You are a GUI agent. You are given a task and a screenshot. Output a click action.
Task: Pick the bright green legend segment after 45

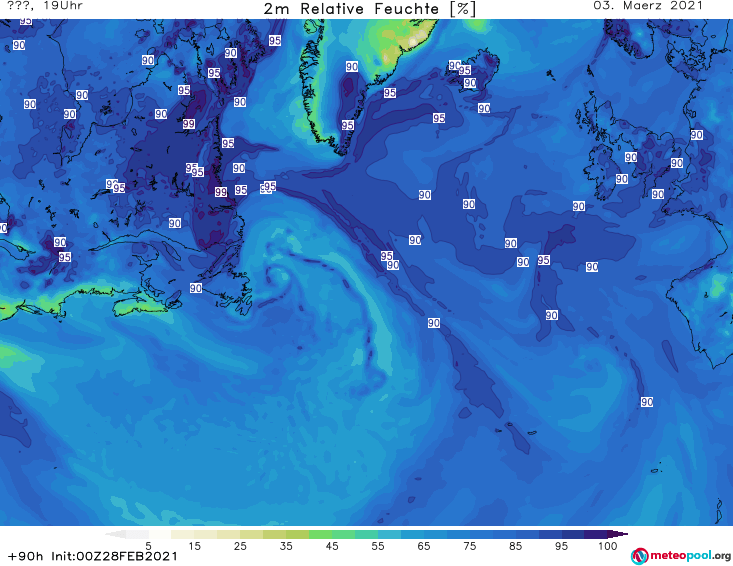tap(343, 534)
